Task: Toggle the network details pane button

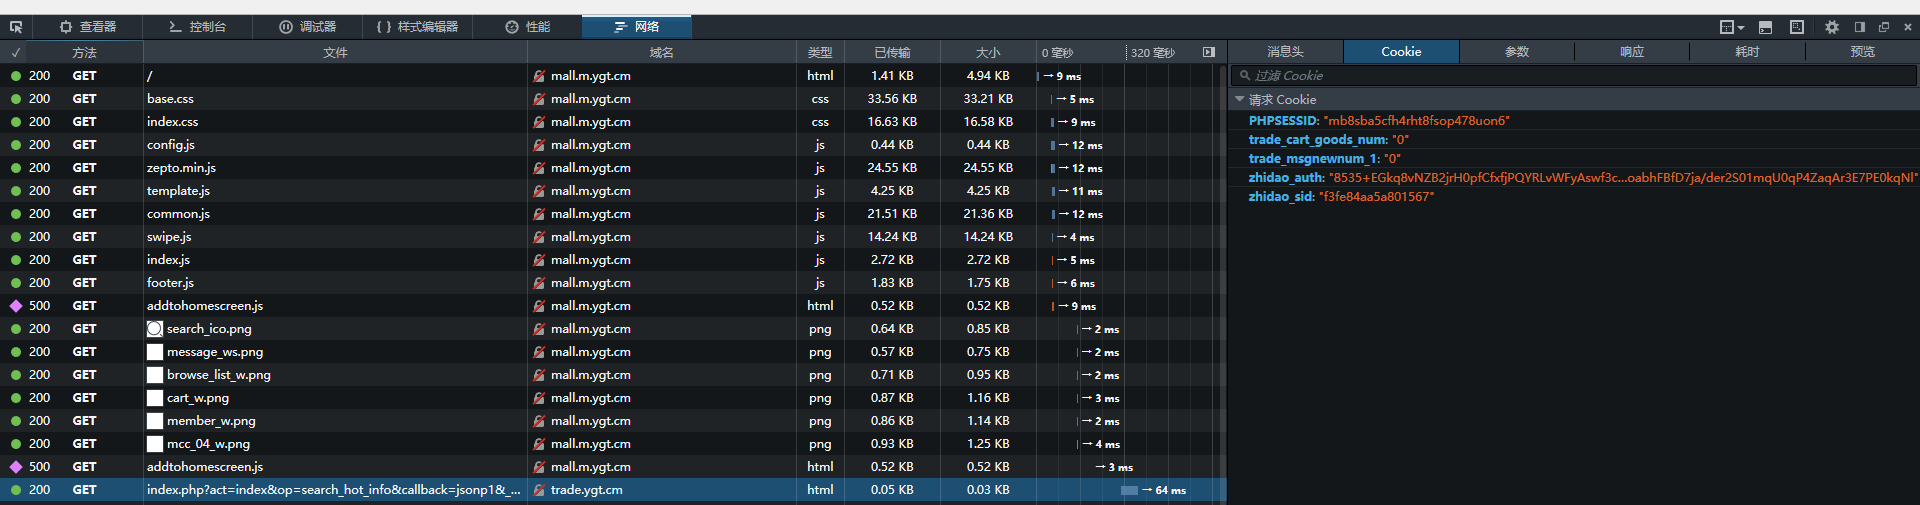Action: pyautogui.click(x=1209, y=52)
